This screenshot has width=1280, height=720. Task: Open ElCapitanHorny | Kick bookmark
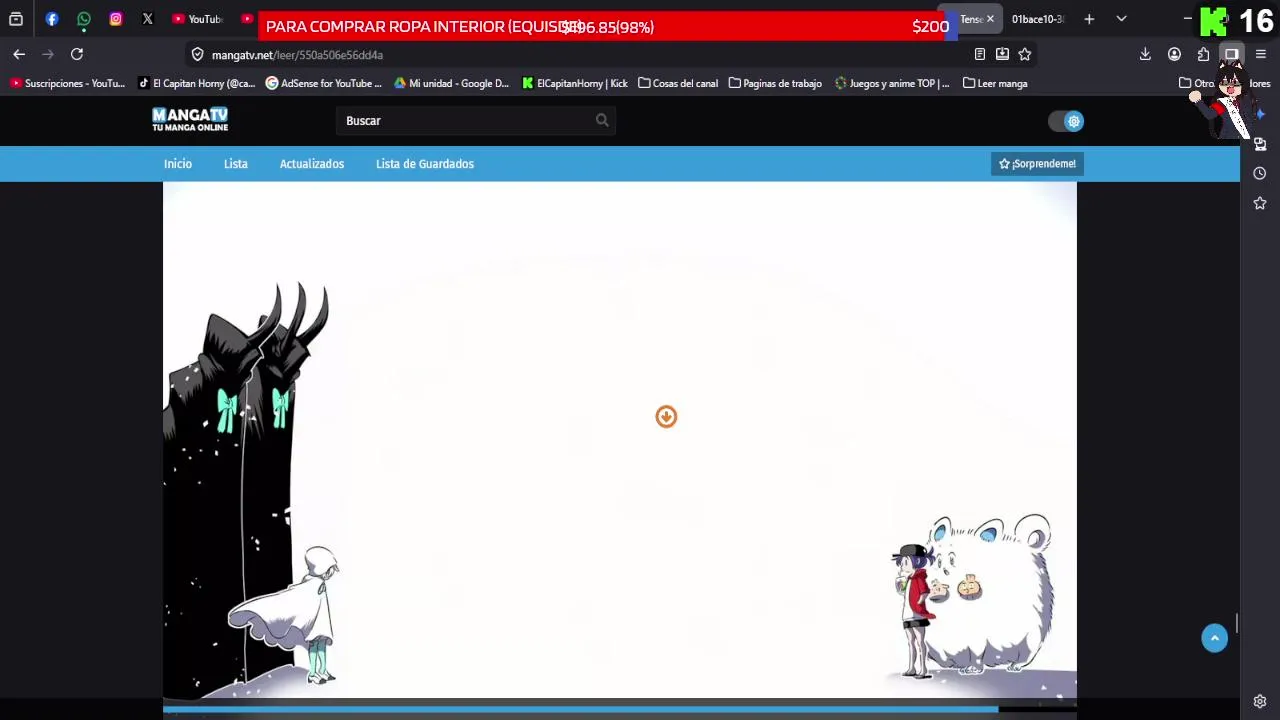(x=575, y=83)
